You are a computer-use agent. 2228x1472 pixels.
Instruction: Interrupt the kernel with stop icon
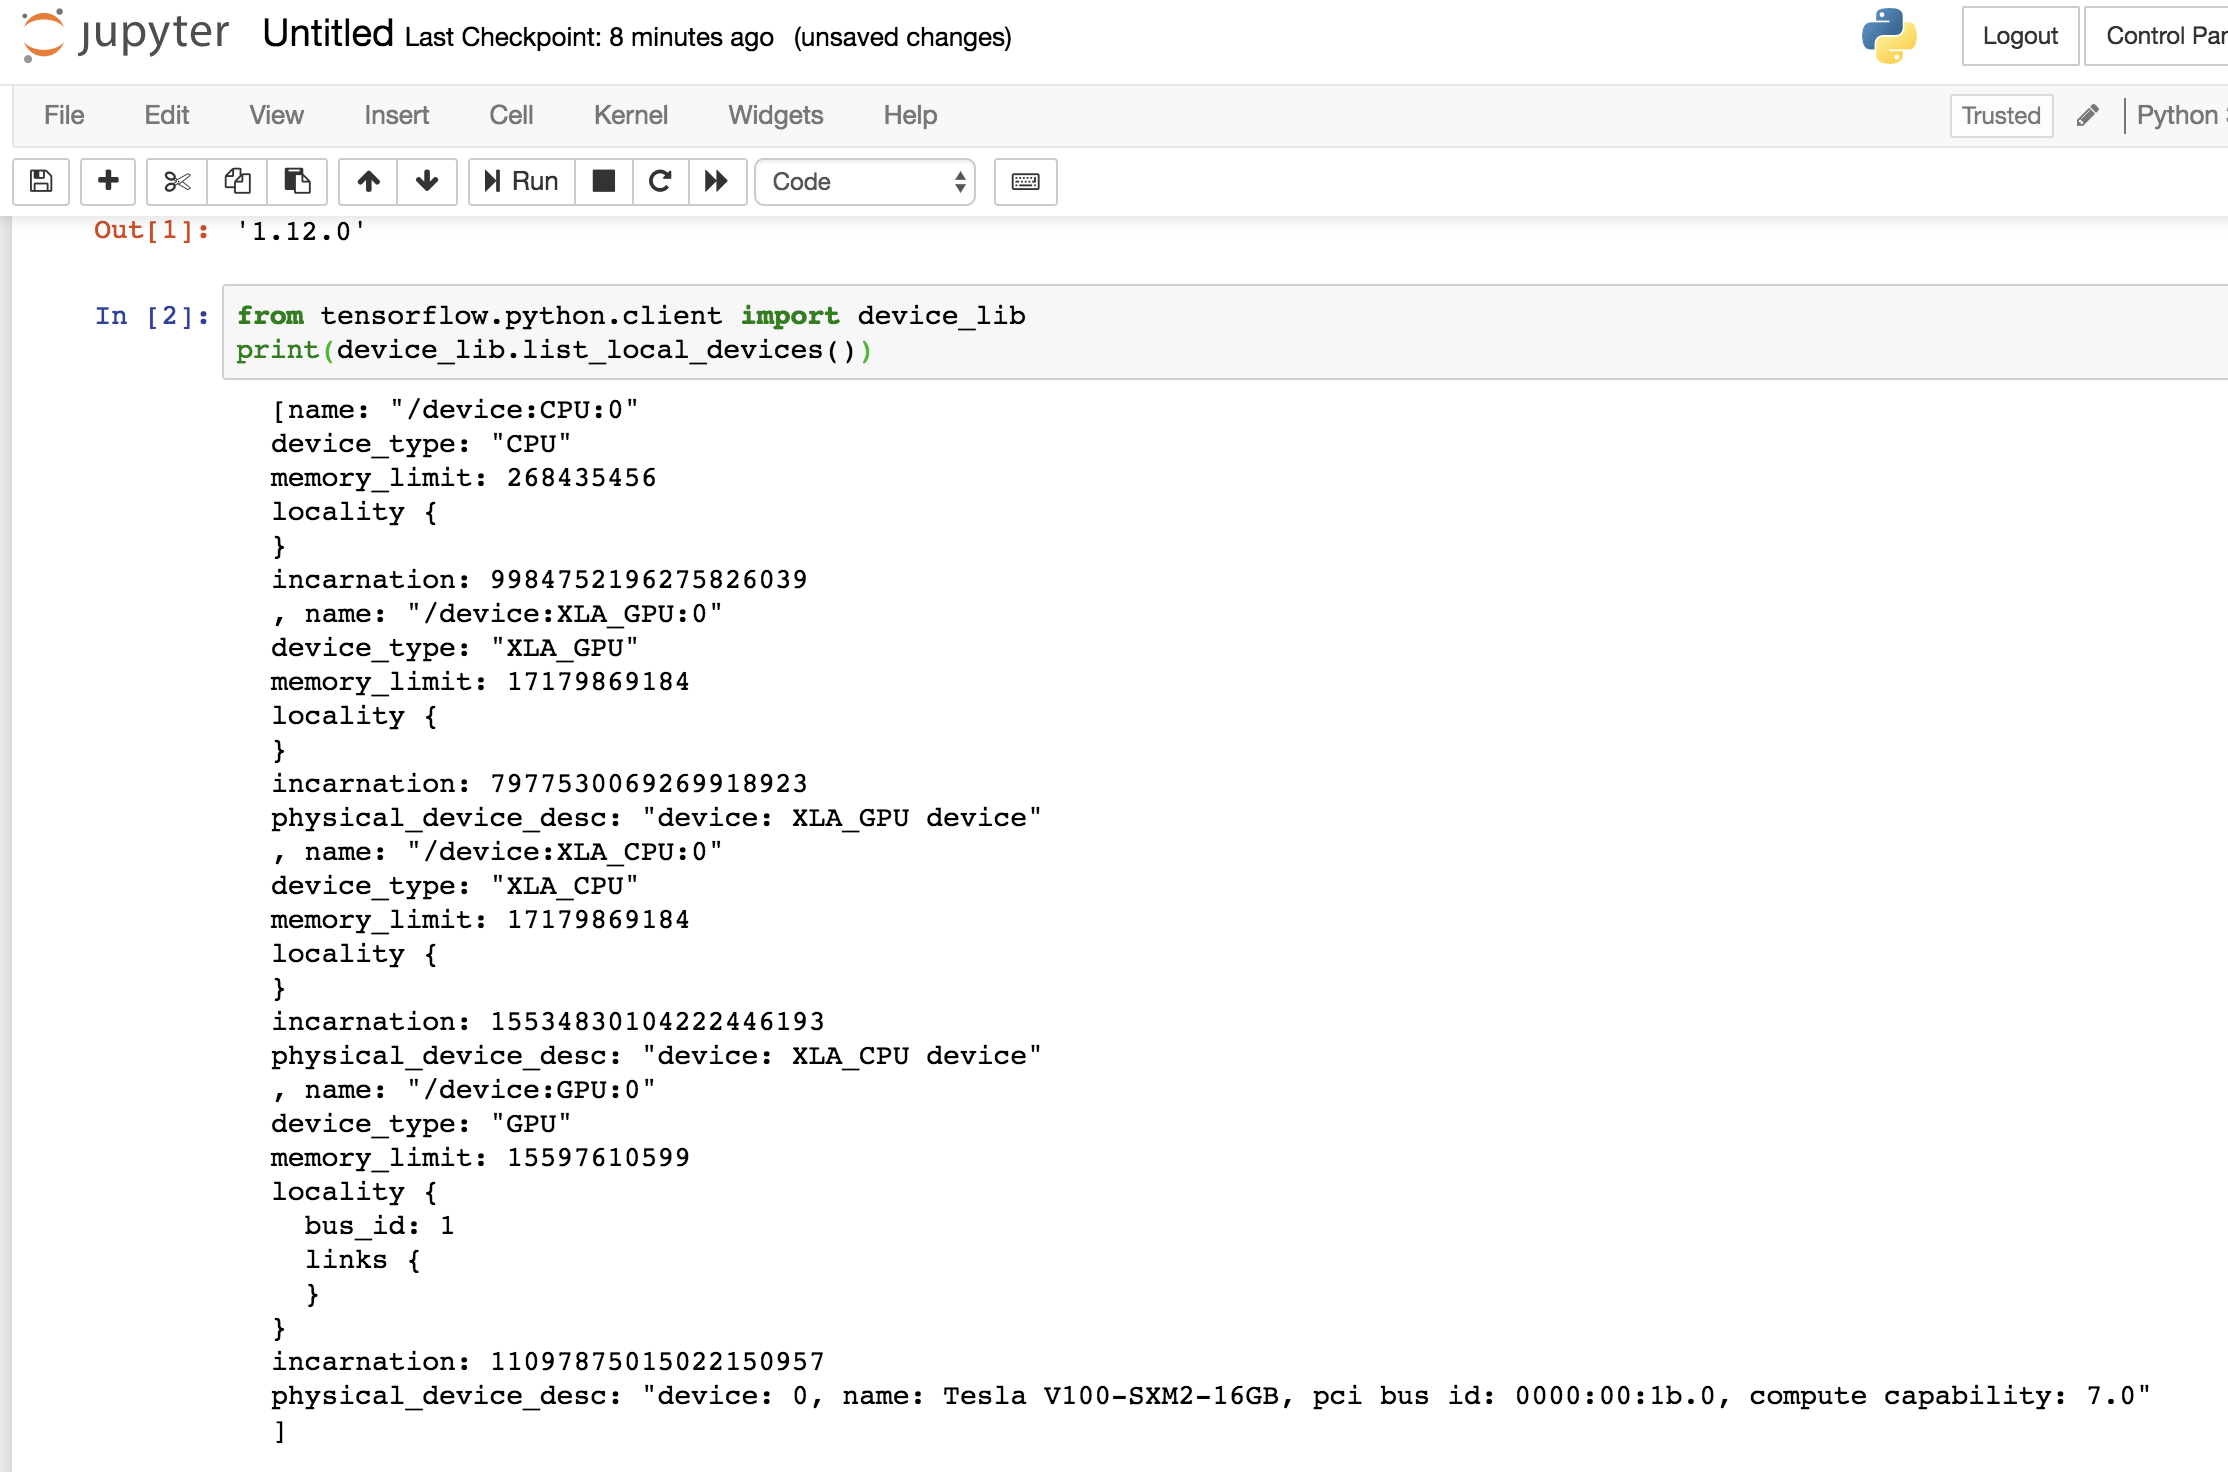[604, 181]
